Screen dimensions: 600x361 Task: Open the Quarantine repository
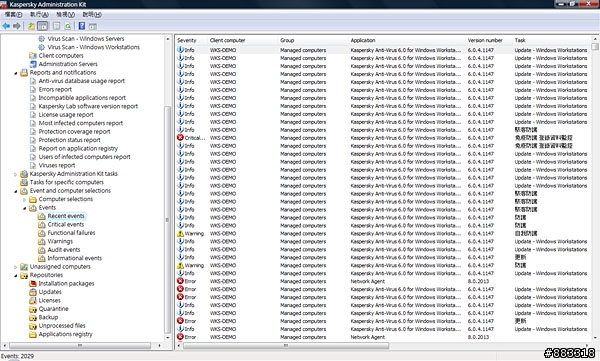(53, 309)
